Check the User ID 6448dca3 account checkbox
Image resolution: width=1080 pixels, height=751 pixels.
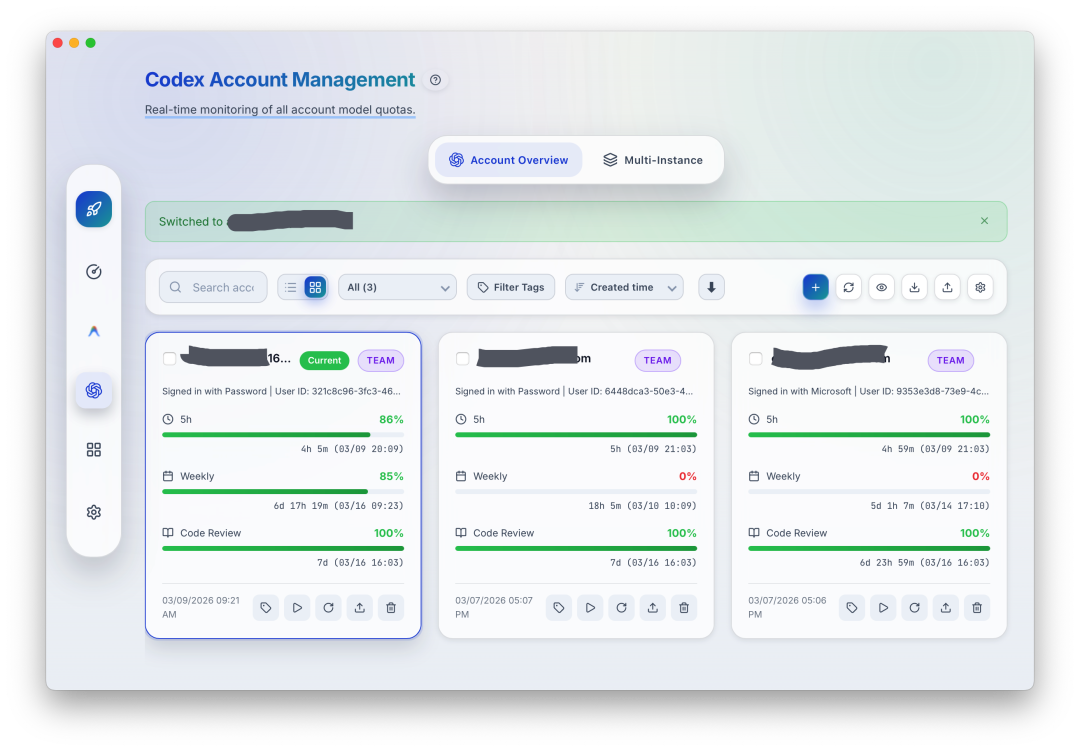(x=463, y=359)
